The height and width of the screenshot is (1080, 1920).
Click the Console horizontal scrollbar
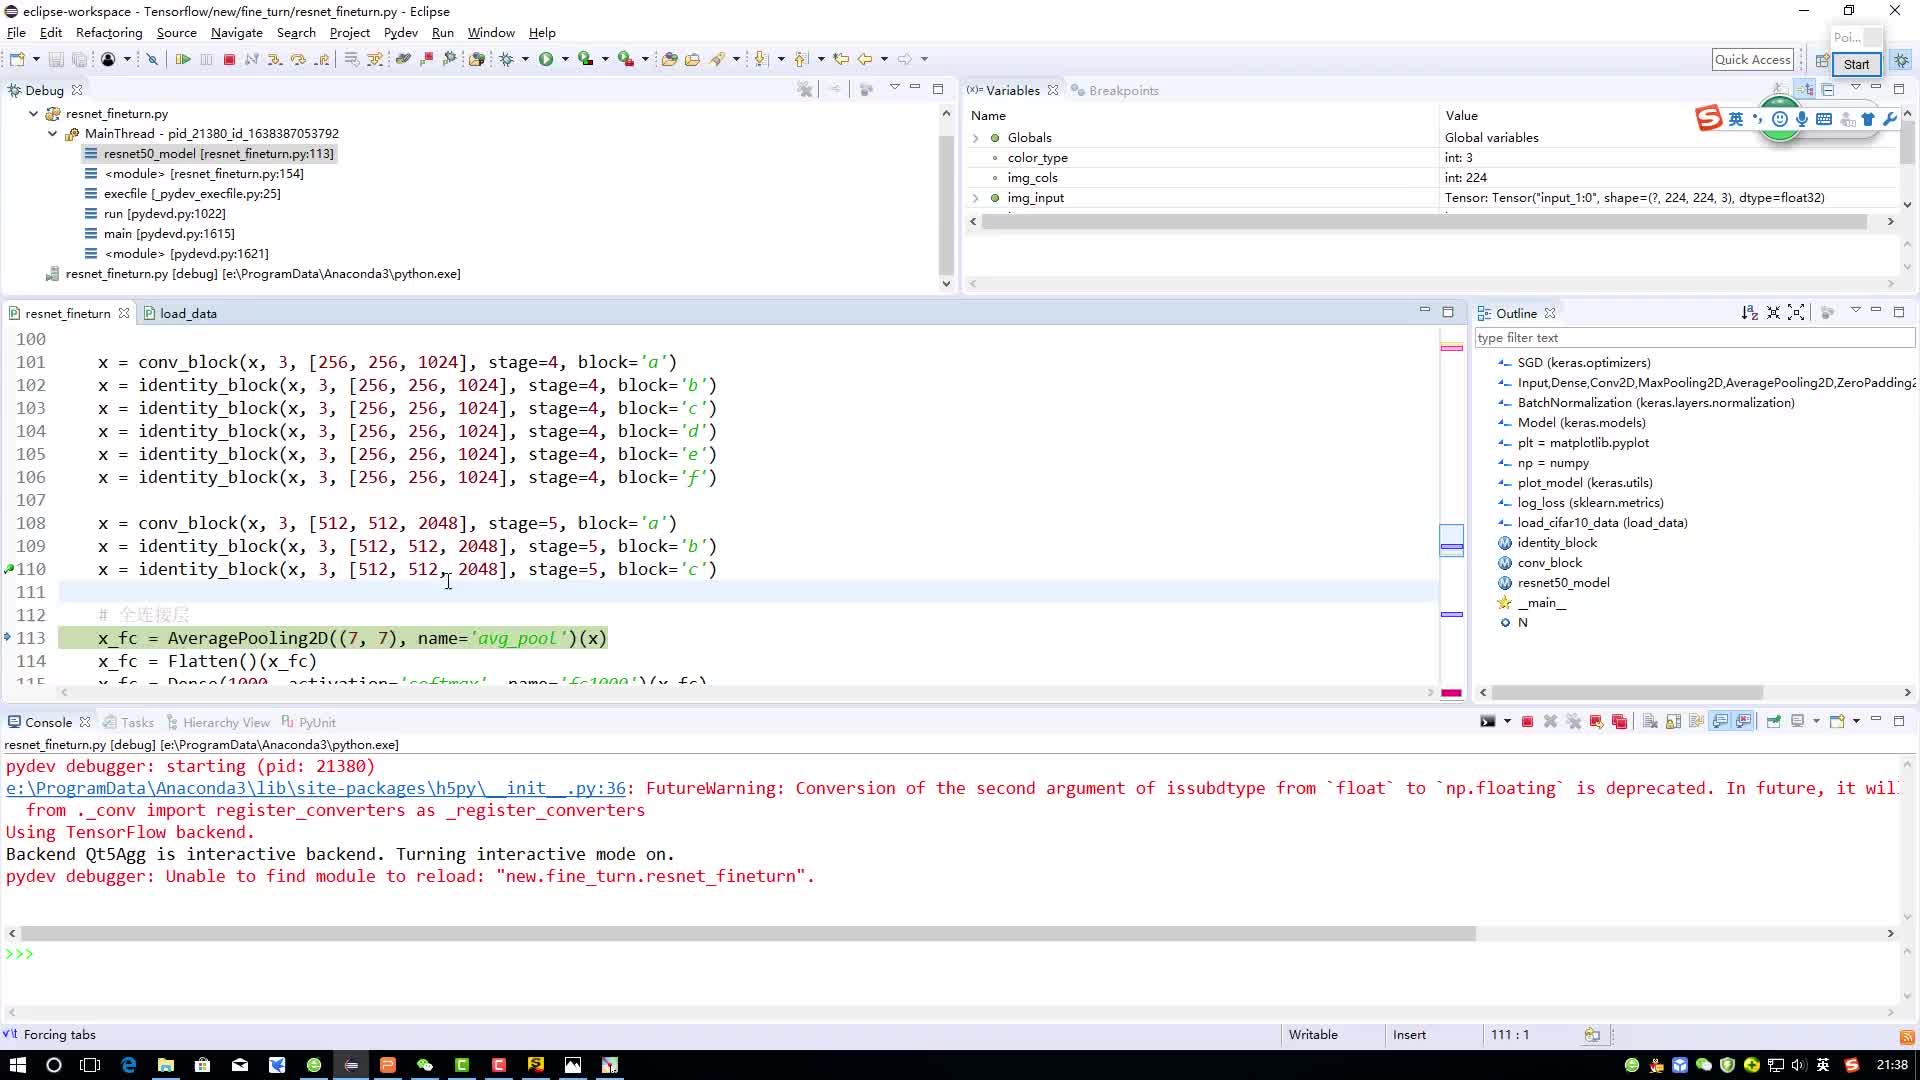click(748, 933)
